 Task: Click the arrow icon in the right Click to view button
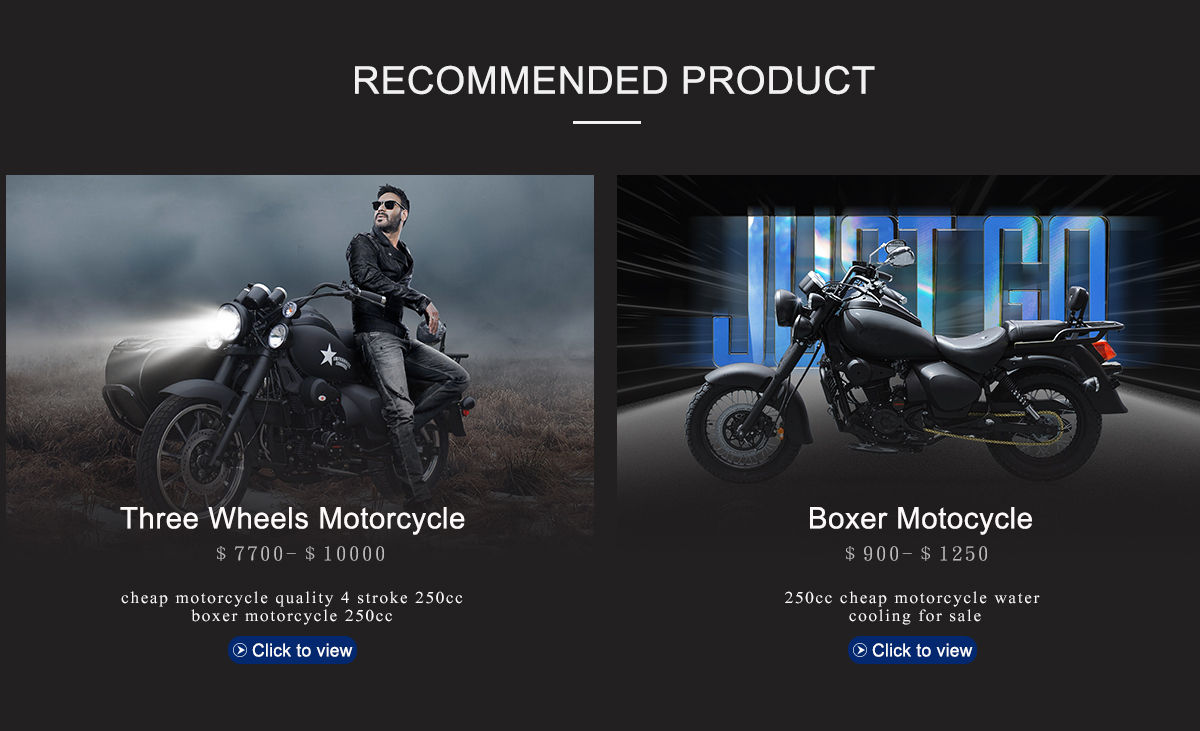[860, 651]
